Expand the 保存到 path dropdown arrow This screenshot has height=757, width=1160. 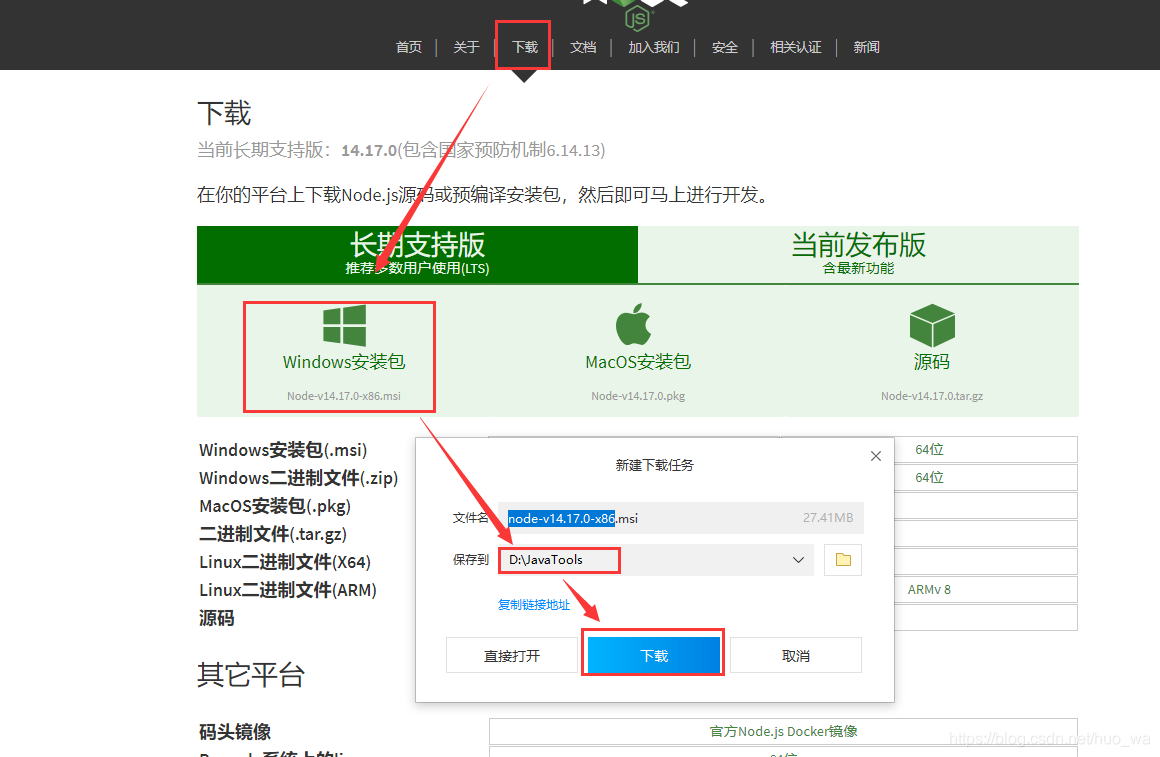[798, 560]
